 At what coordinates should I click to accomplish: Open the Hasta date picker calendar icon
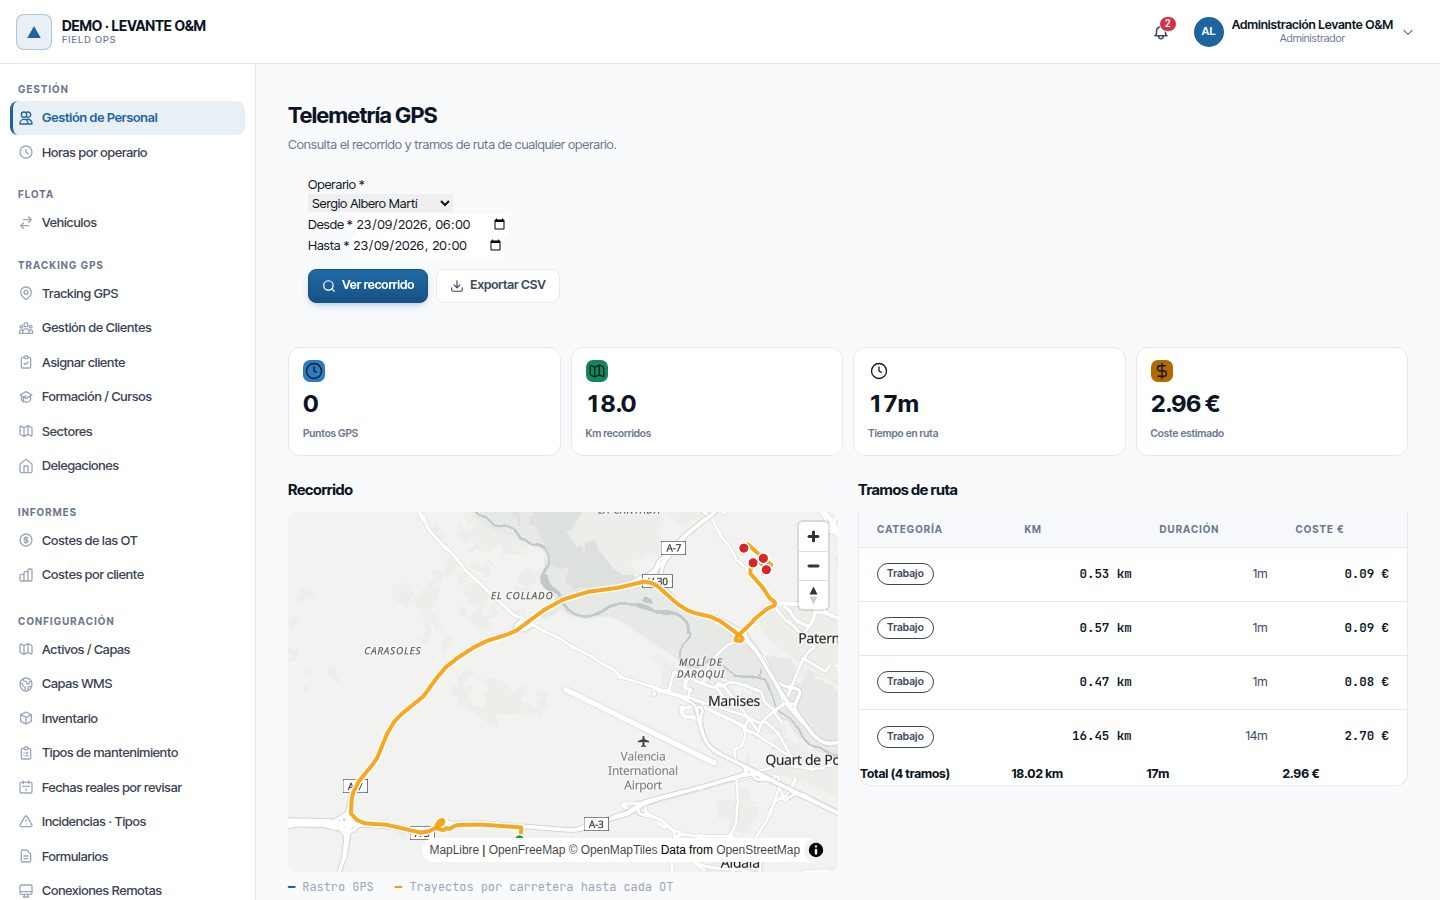[495, 246]
